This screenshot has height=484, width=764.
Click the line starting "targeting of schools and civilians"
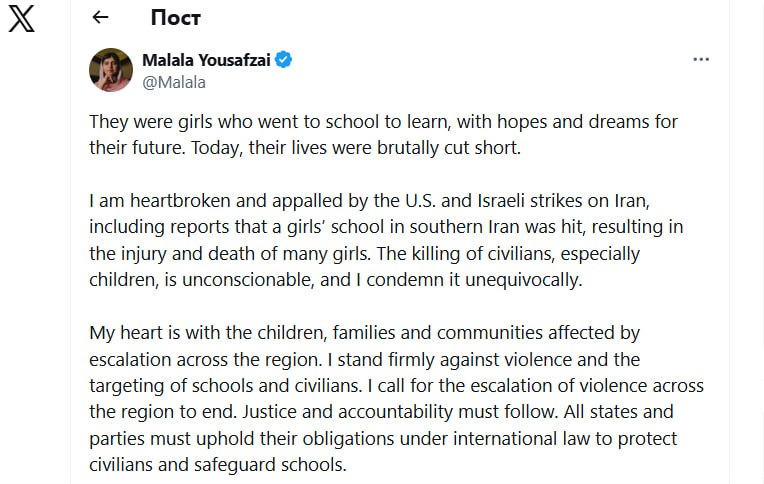397,386
